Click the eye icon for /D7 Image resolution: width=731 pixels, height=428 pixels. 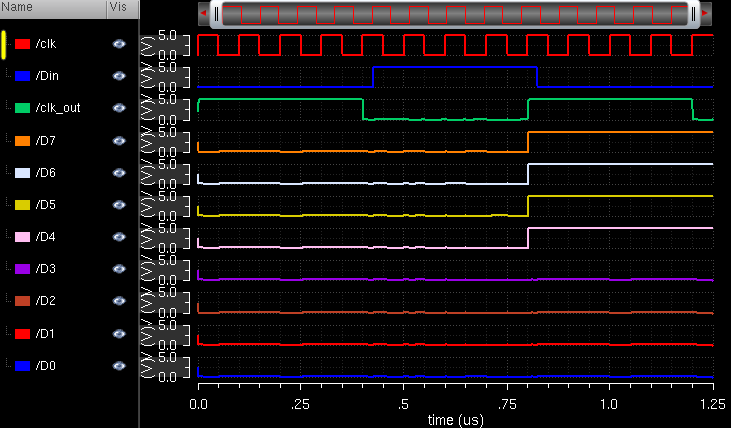[119, 141]
